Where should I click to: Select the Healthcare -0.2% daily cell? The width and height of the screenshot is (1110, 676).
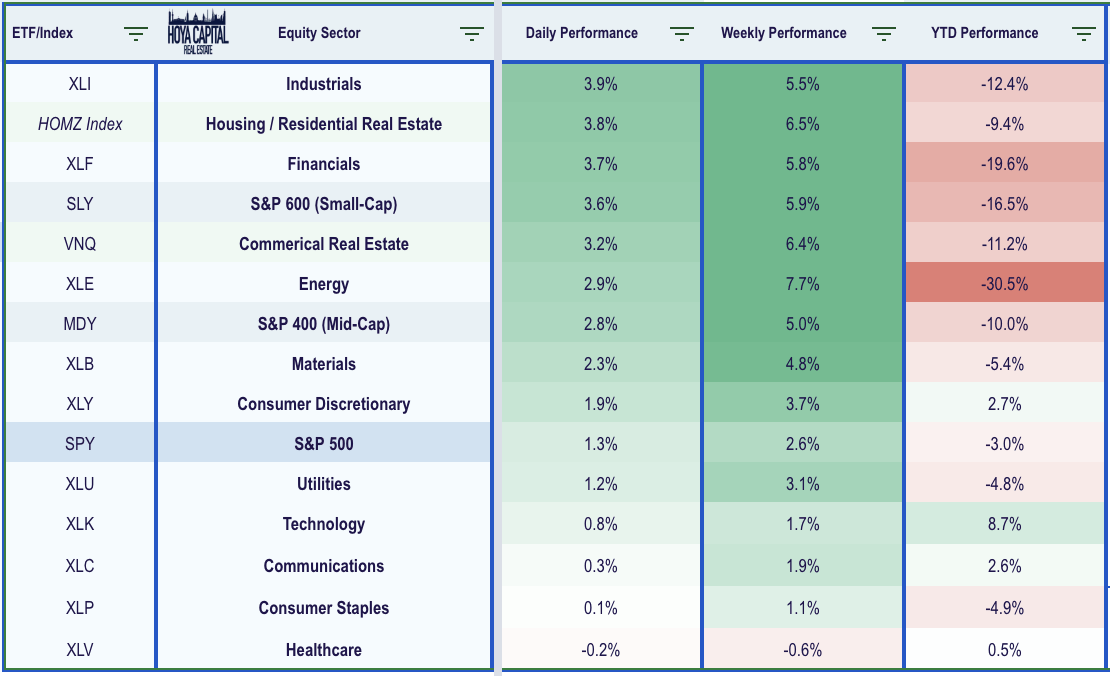tap(600, 650)
